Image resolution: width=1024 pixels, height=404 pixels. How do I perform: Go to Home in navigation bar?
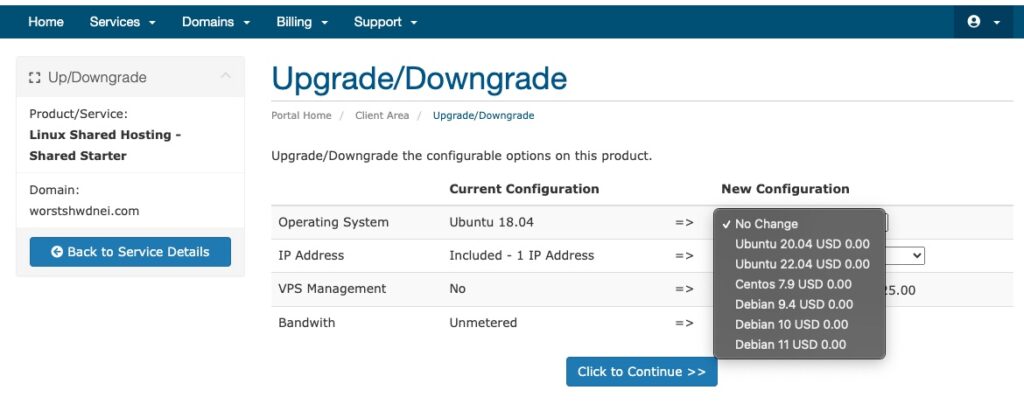tap(46, 22)
